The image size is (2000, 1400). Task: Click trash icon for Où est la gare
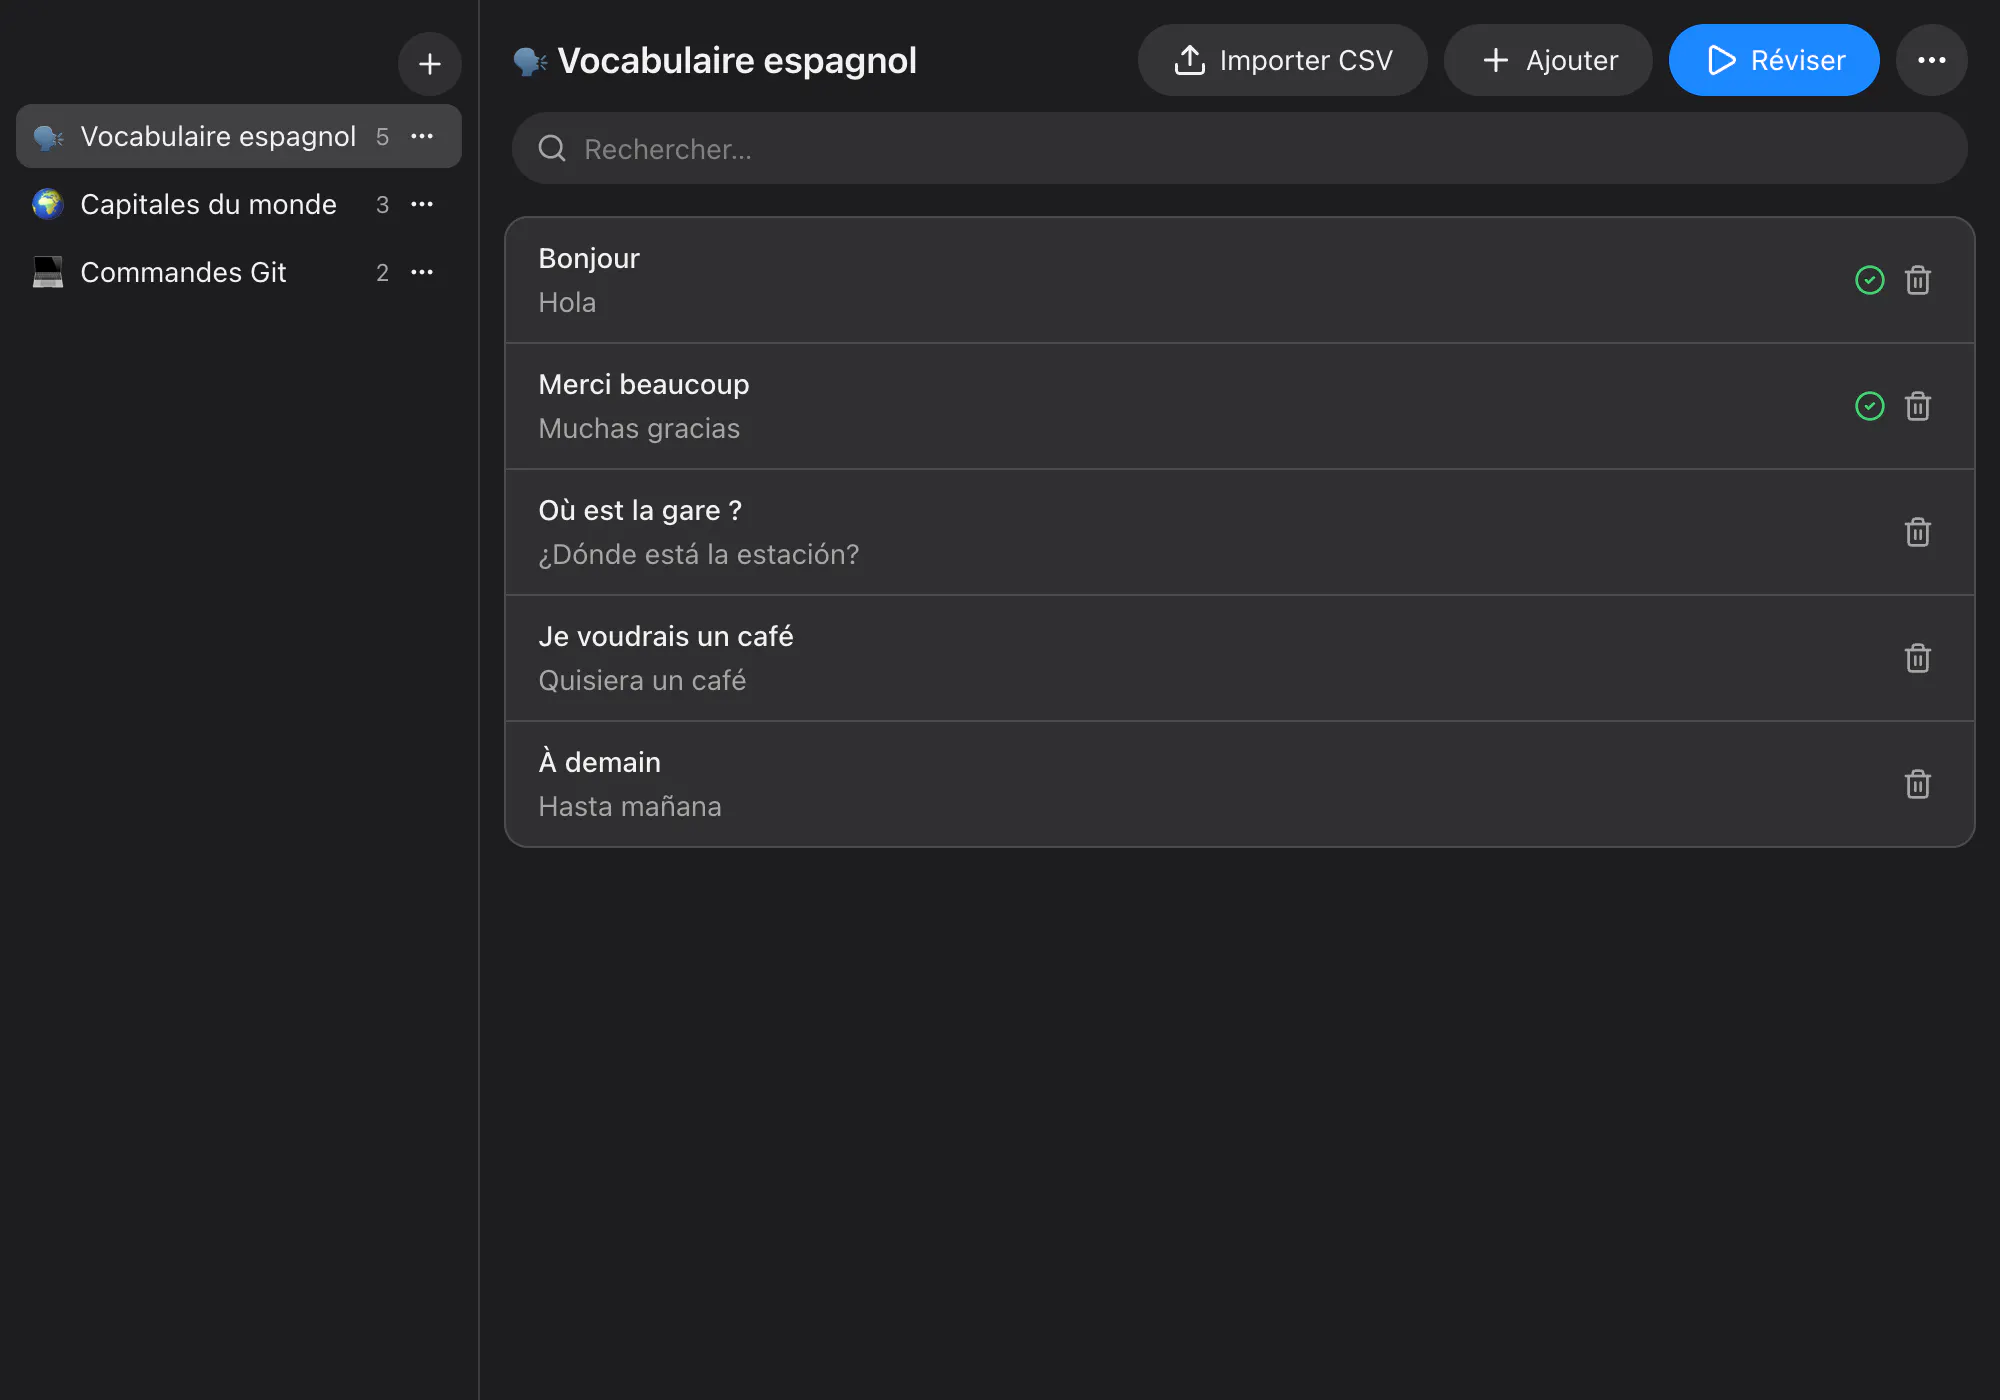coord(1917,532)
